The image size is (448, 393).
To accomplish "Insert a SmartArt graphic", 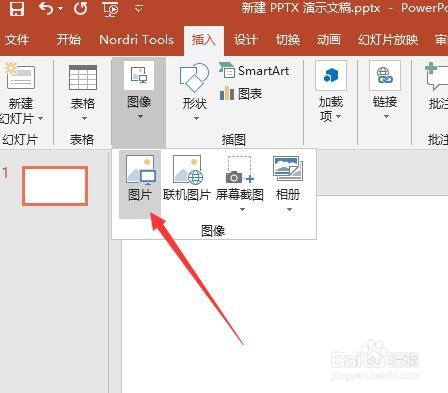I will [x=254, y=71].
